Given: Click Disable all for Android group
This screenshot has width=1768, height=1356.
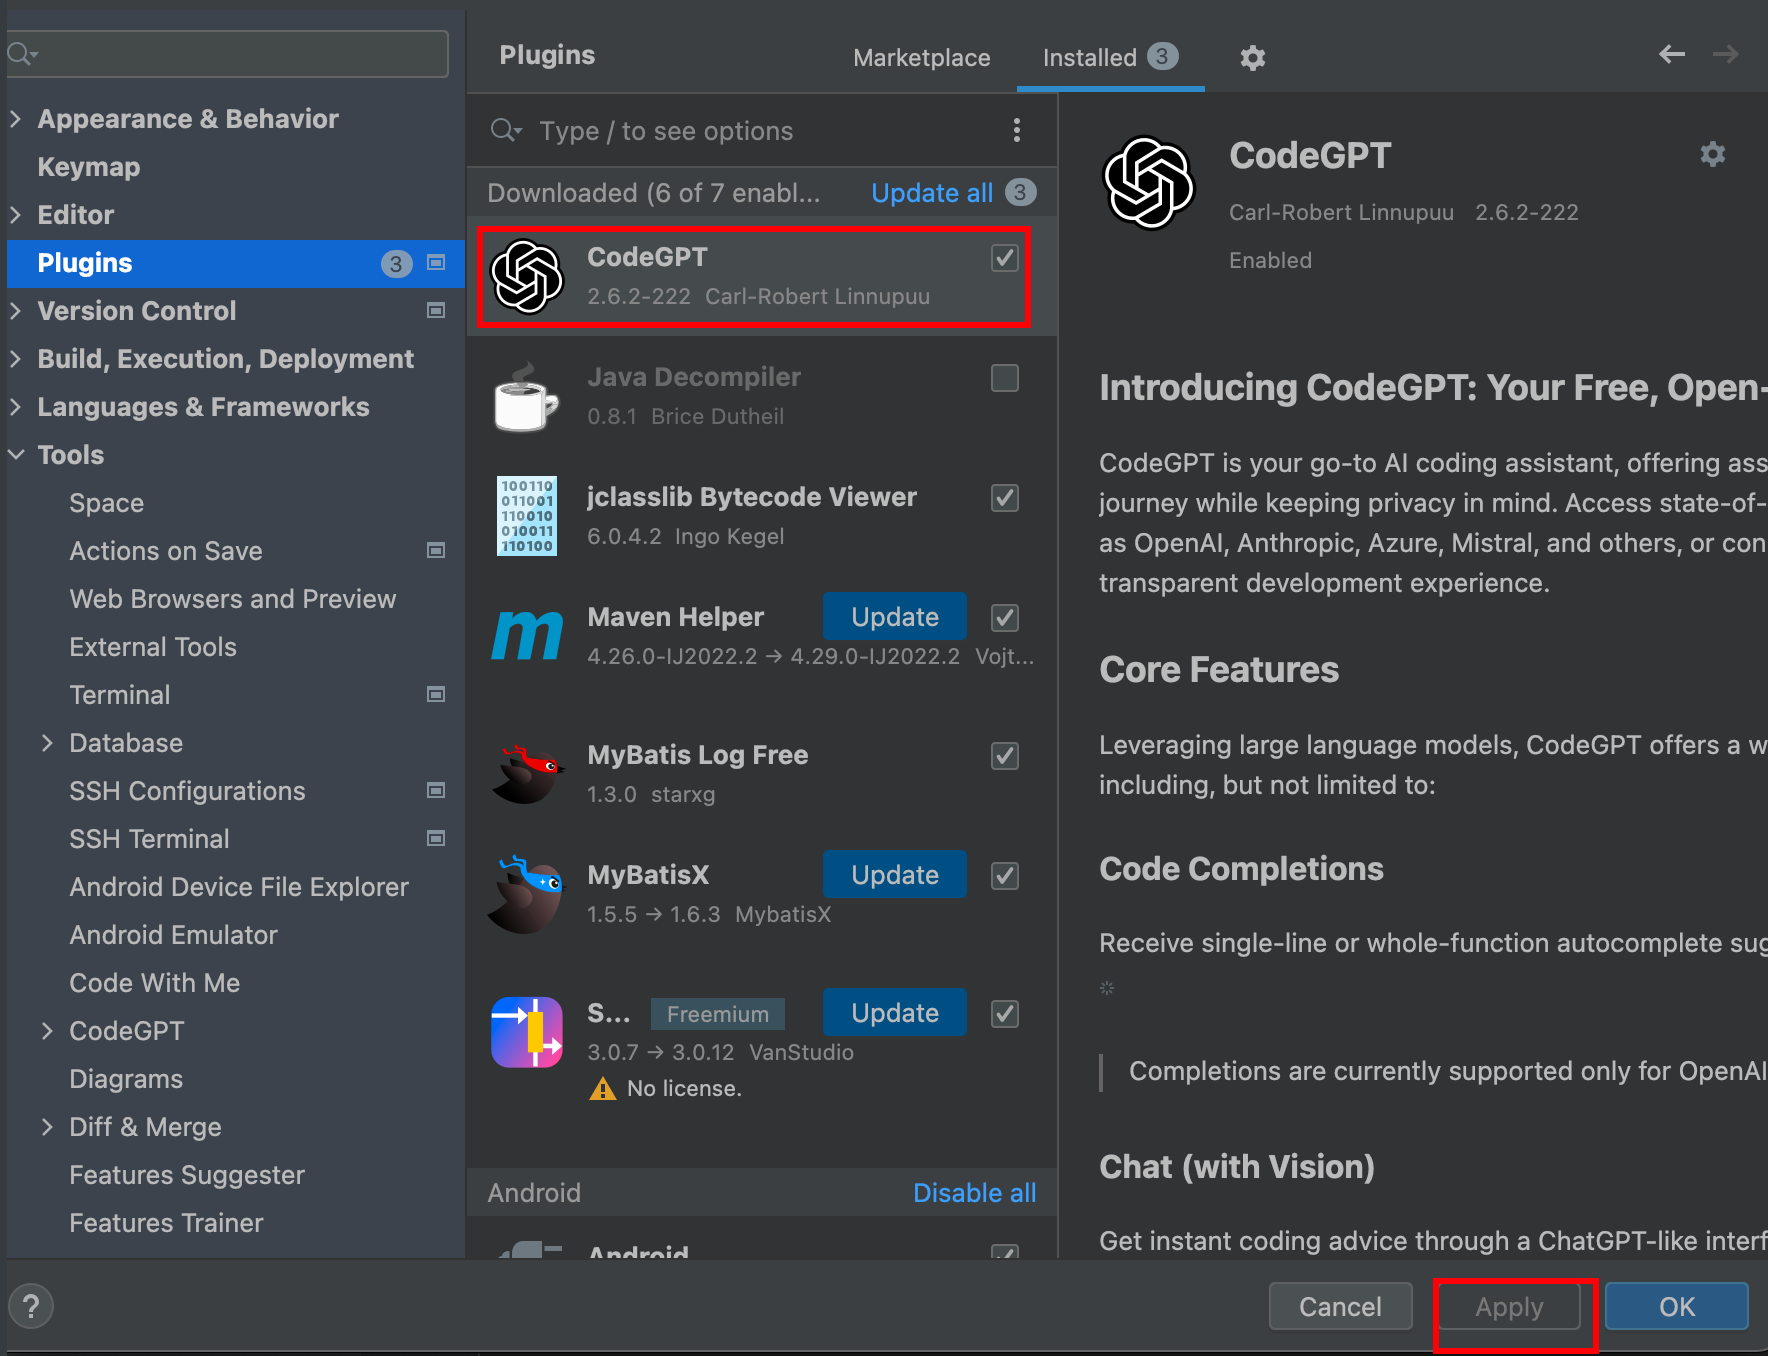Looking at the screenshot, I should click(975, 1192).
